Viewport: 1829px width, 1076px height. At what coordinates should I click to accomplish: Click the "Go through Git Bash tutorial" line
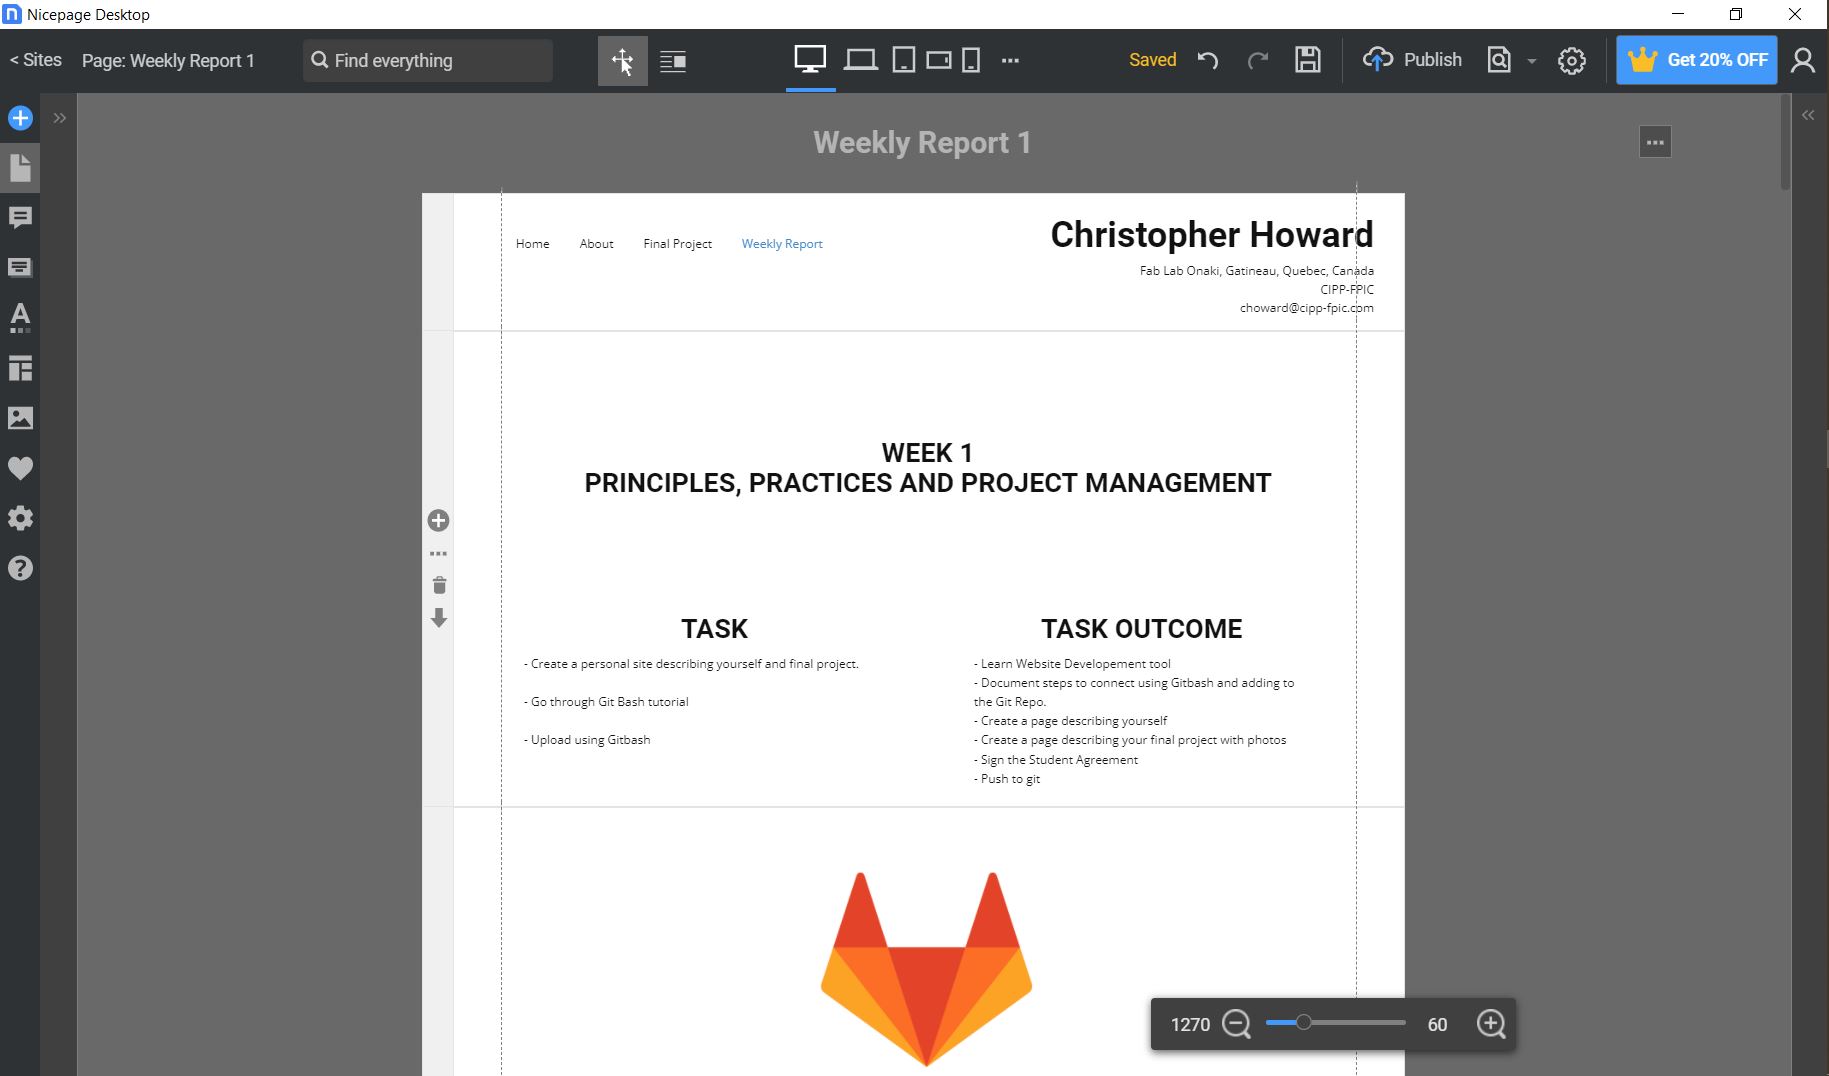click(606, 702)
